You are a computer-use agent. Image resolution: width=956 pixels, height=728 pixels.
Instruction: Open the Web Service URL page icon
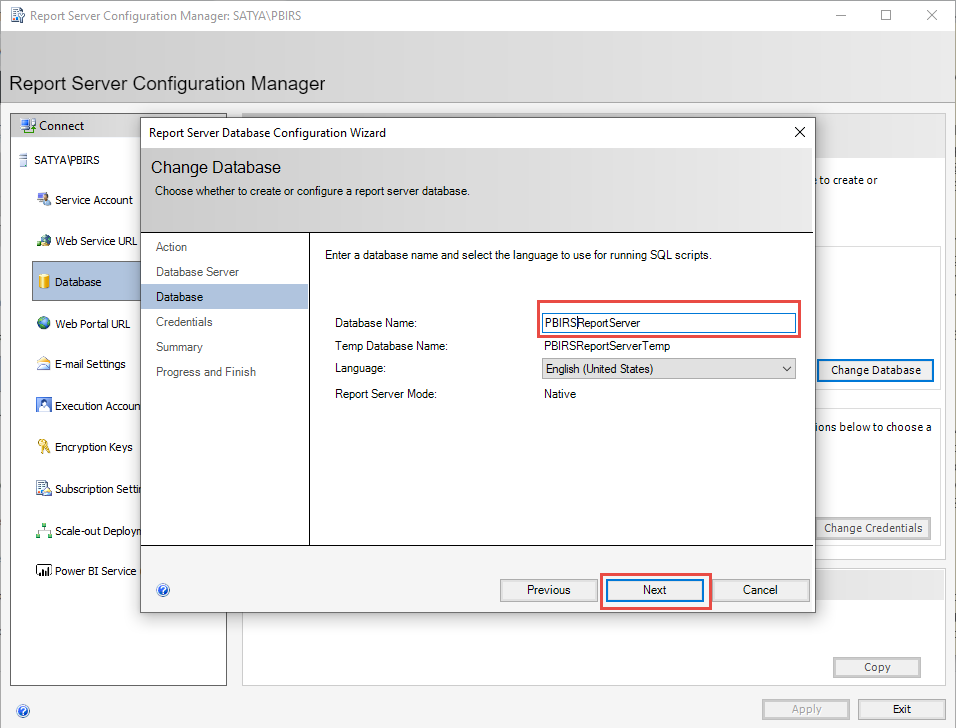click(x=42, y=240)
